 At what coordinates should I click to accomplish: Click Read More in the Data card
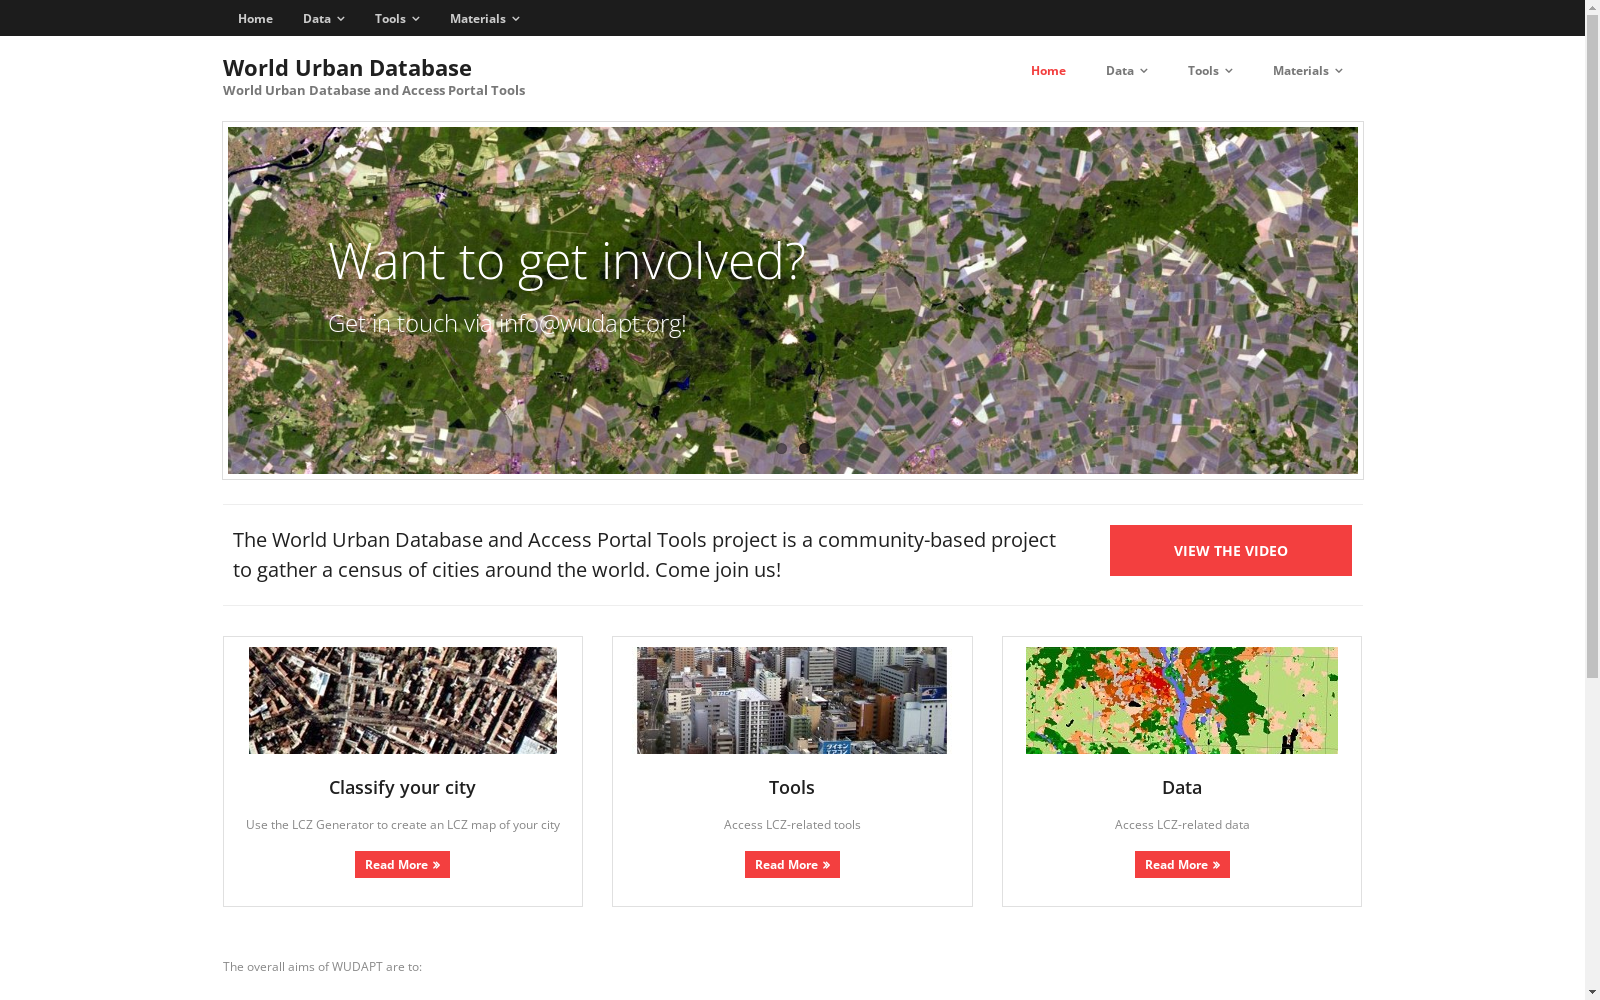(1182, 865)
